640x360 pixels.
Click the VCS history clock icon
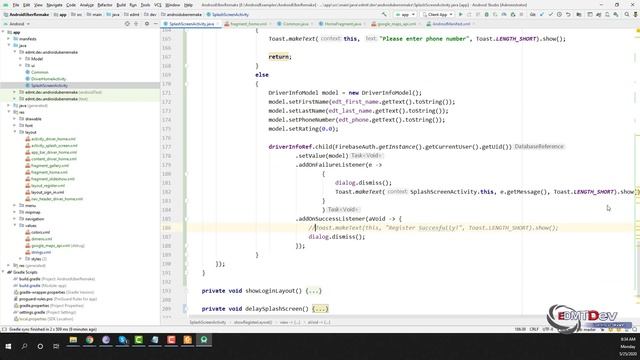(559, 14)
